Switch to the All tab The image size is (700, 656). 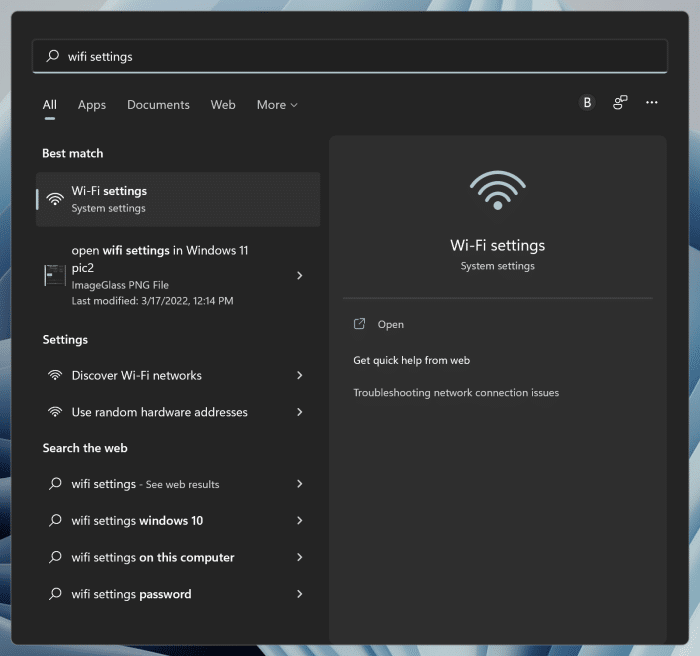tap(50, 105)
